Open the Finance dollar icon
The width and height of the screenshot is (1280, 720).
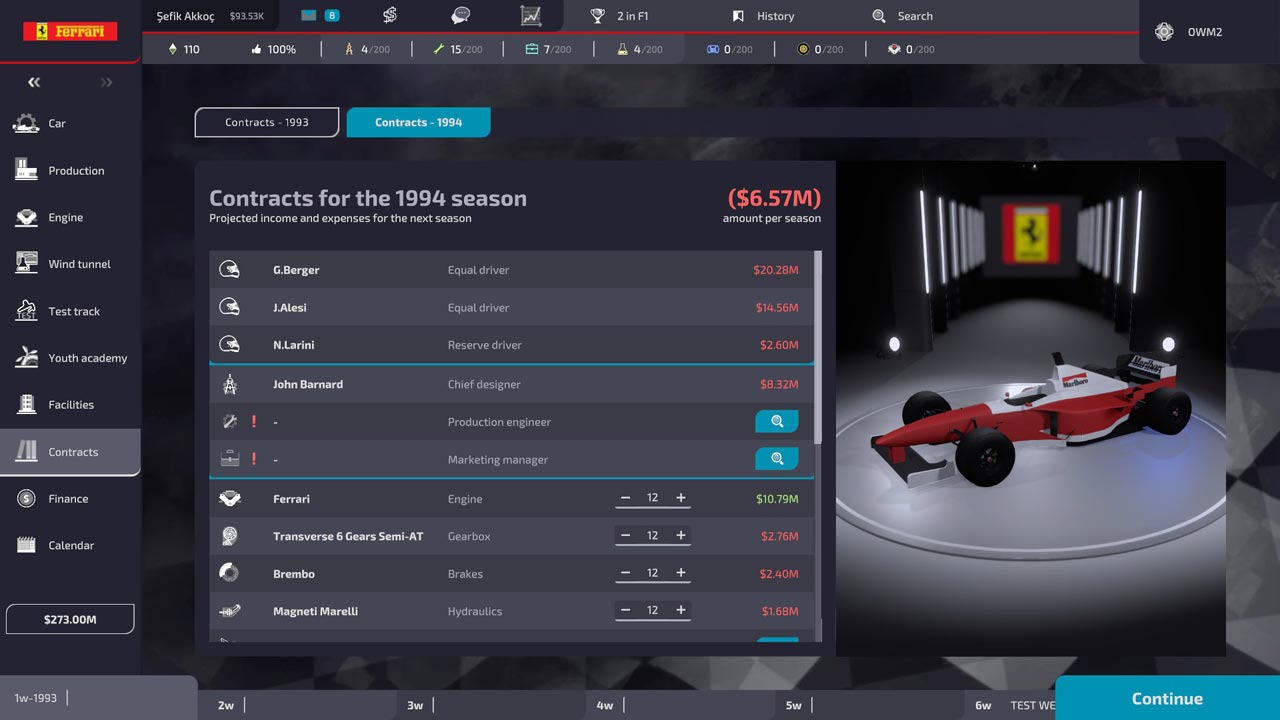(x=26, y=498)
